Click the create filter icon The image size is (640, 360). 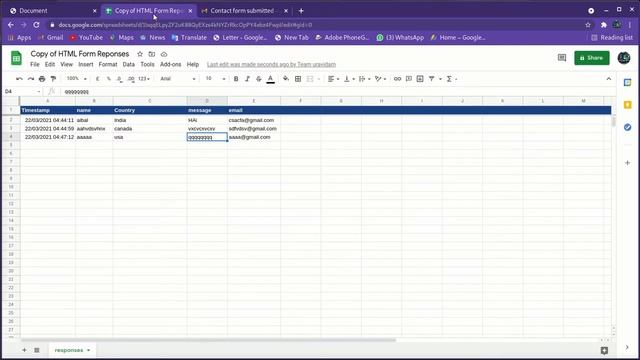(x=432, y=79)
